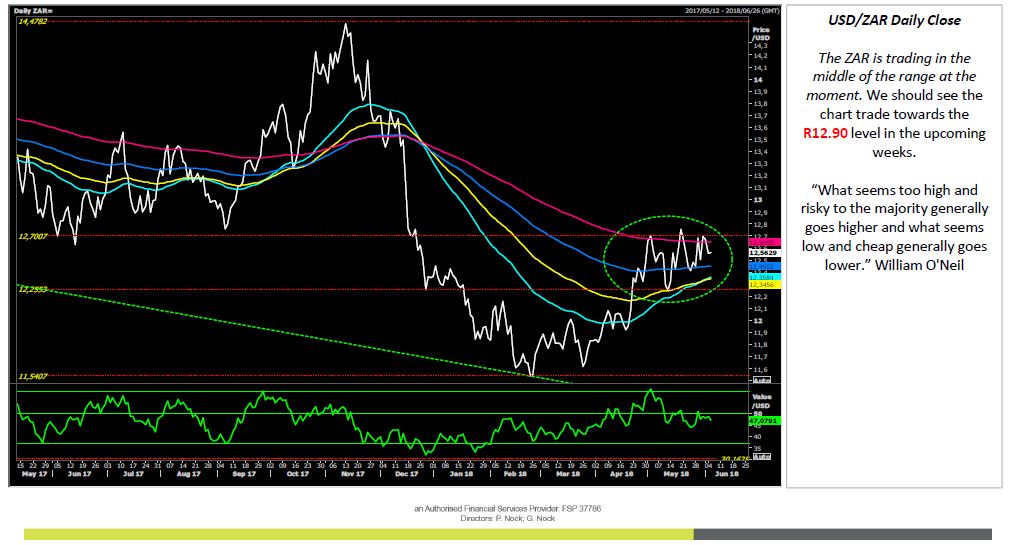Click the 14,4782 resistance level label

tap(33, 21)
